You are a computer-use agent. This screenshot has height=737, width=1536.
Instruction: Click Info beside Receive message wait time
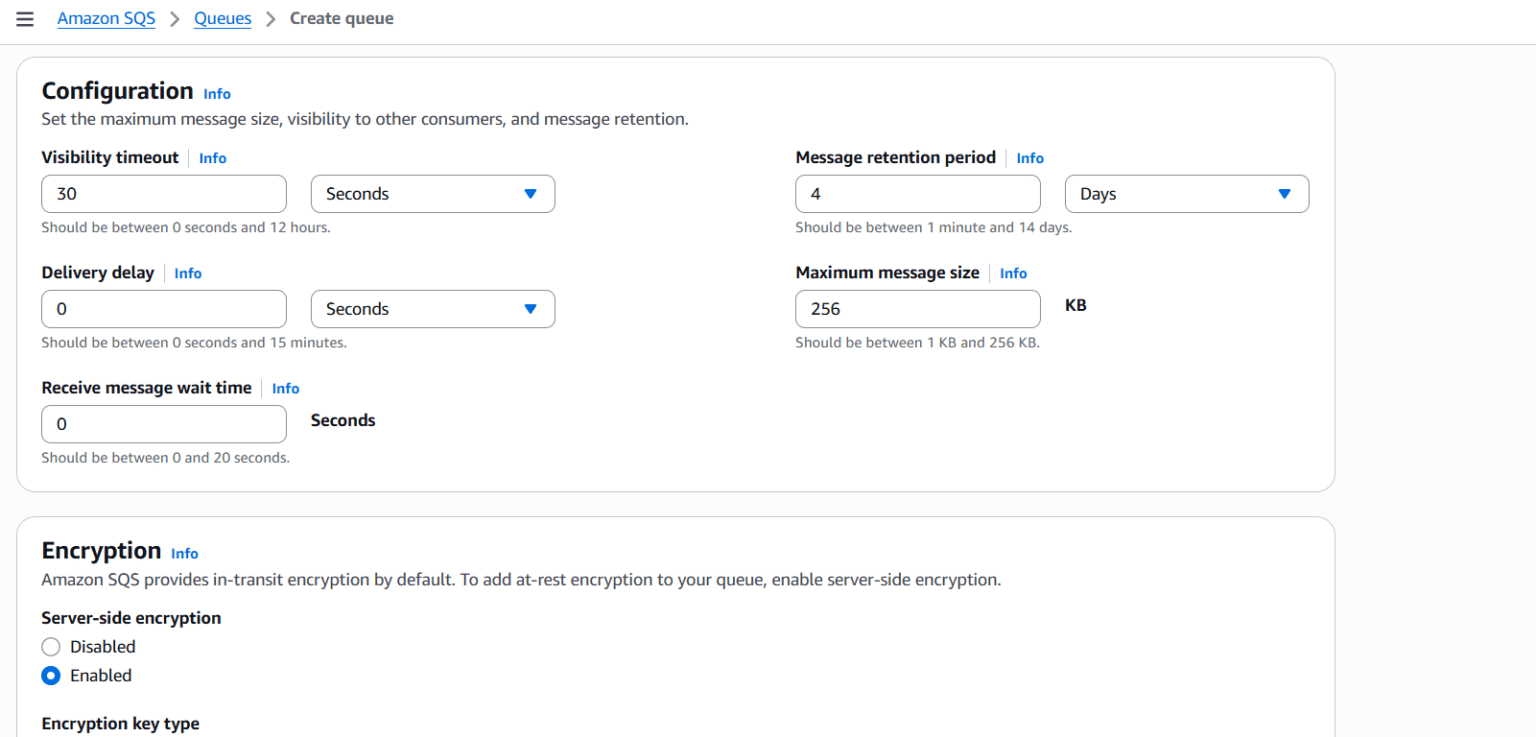[x=285, y=388]
